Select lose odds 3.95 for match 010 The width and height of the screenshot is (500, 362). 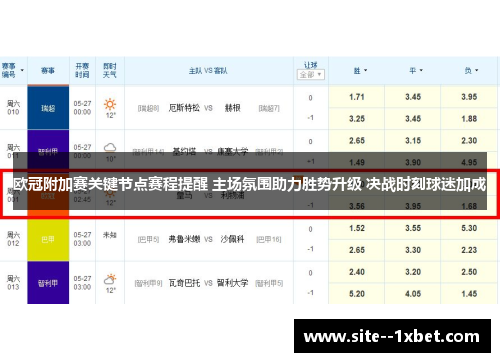pos(469,97)
